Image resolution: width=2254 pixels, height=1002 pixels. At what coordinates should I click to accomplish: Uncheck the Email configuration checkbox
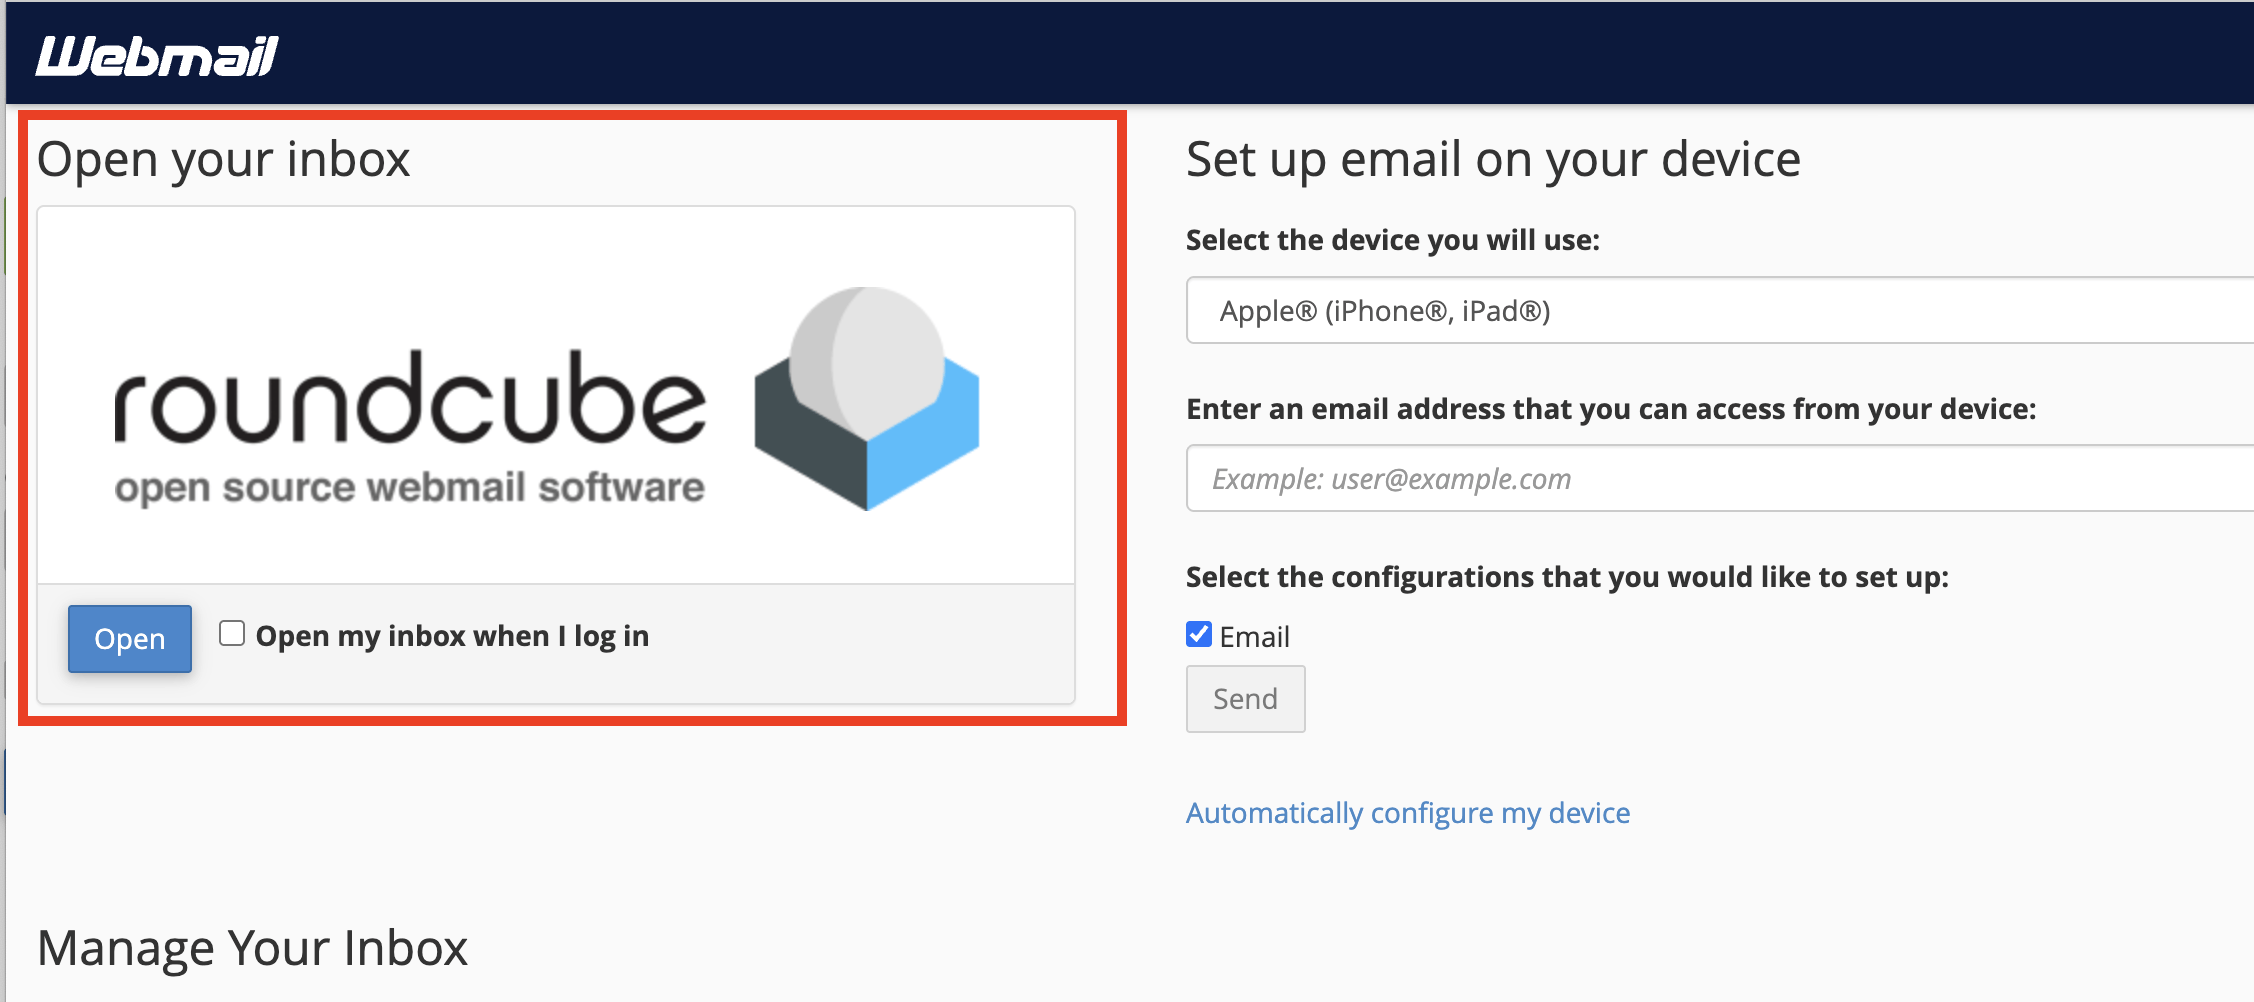pos(1199,635)
